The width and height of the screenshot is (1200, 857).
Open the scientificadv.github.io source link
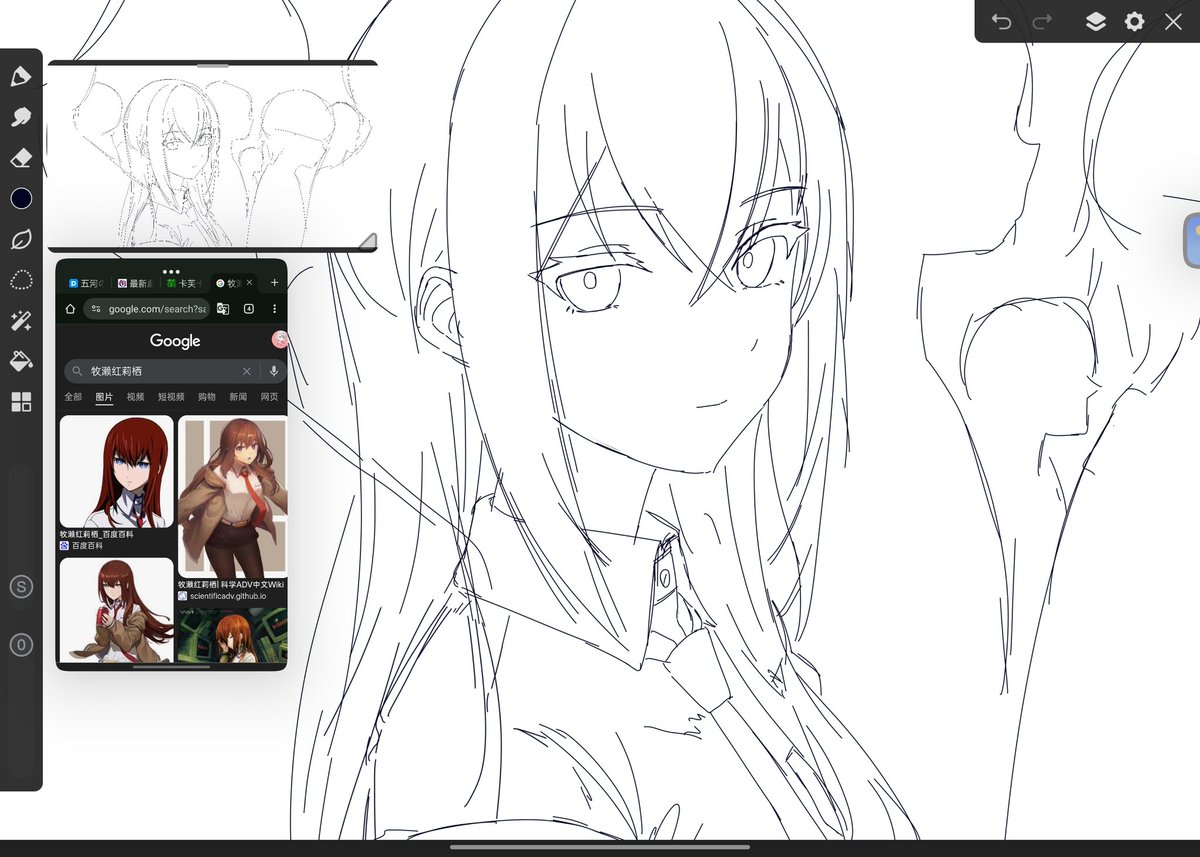click(222, 596)
